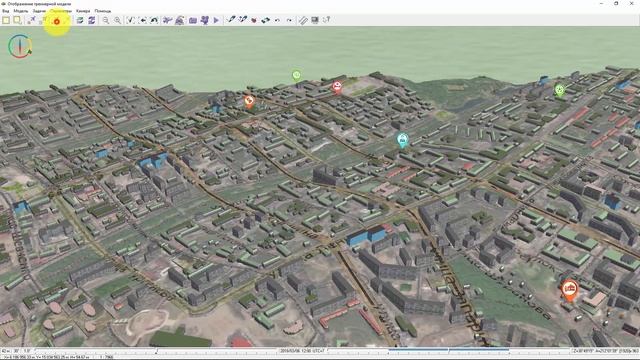The height and width of the screenshot is (360, 640).
Task: Select the teal vehicle map marker
Action: [403, 140]
